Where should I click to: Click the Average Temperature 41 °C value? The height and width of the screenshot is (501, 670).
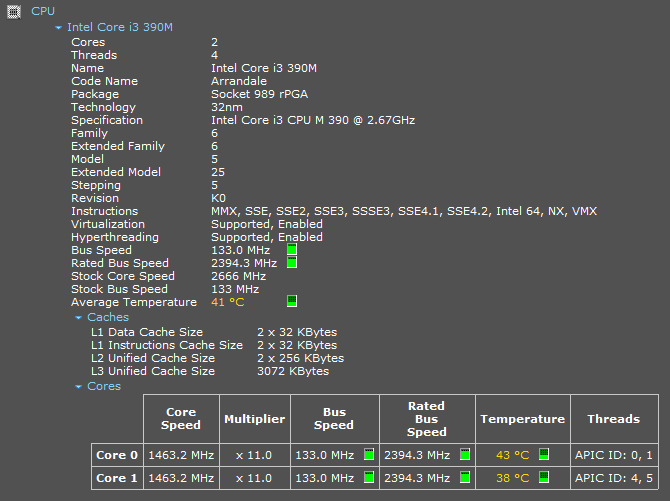pyautogui.click(x=227, y=302)
